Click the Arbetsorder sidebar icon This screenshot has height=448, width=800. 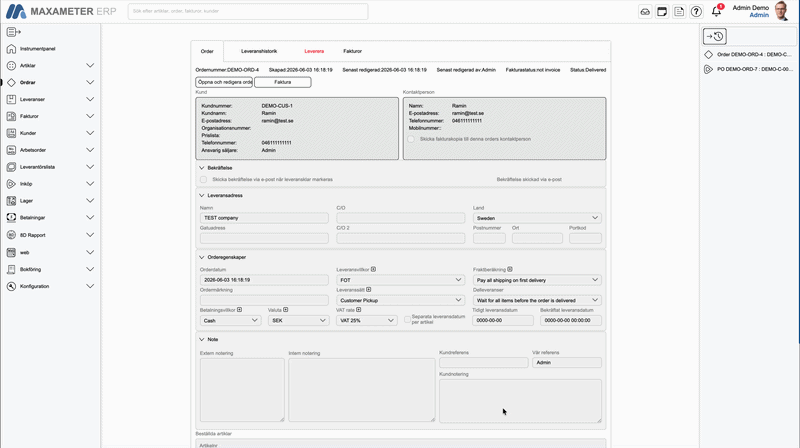(x=11, y=150)
